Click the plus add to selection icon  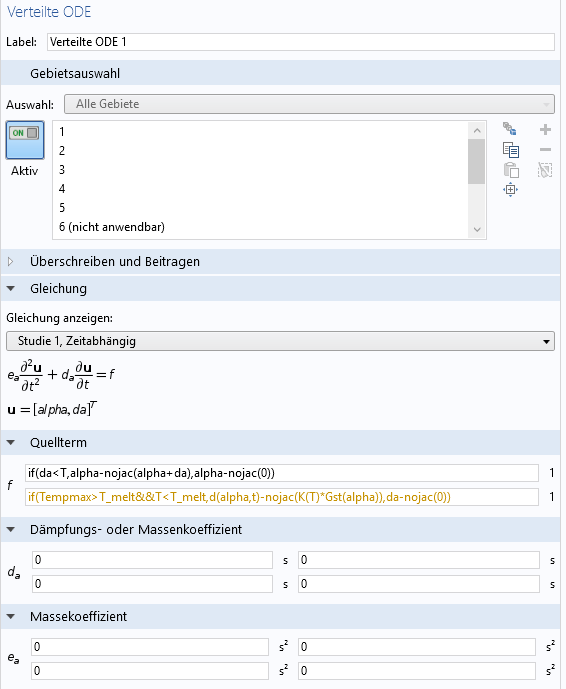point(545,129)
